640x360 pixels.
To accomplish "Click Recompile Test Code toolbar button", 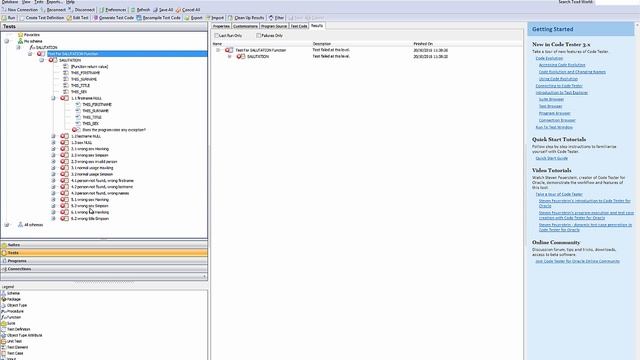I will 158,18.
